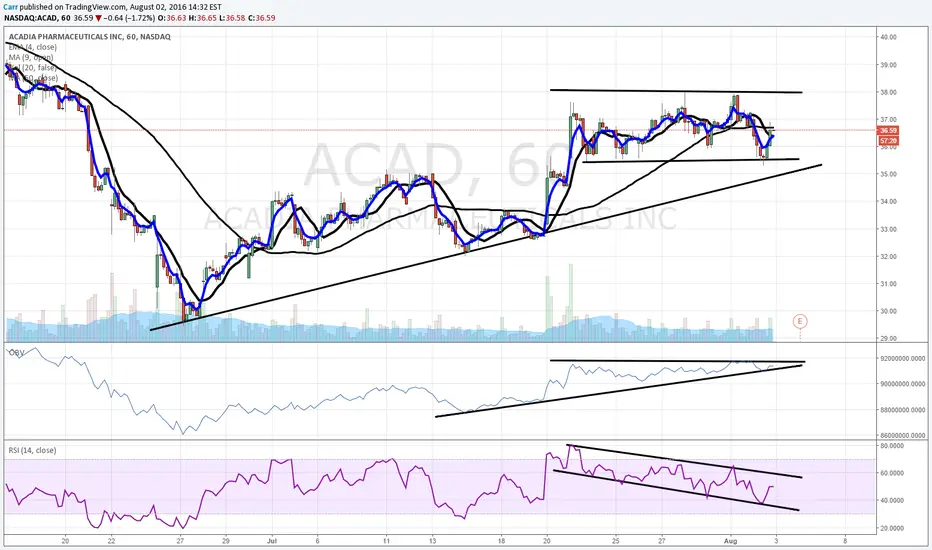Click the L:36.58 low value
932x550 pixels.
click(233, 18)
